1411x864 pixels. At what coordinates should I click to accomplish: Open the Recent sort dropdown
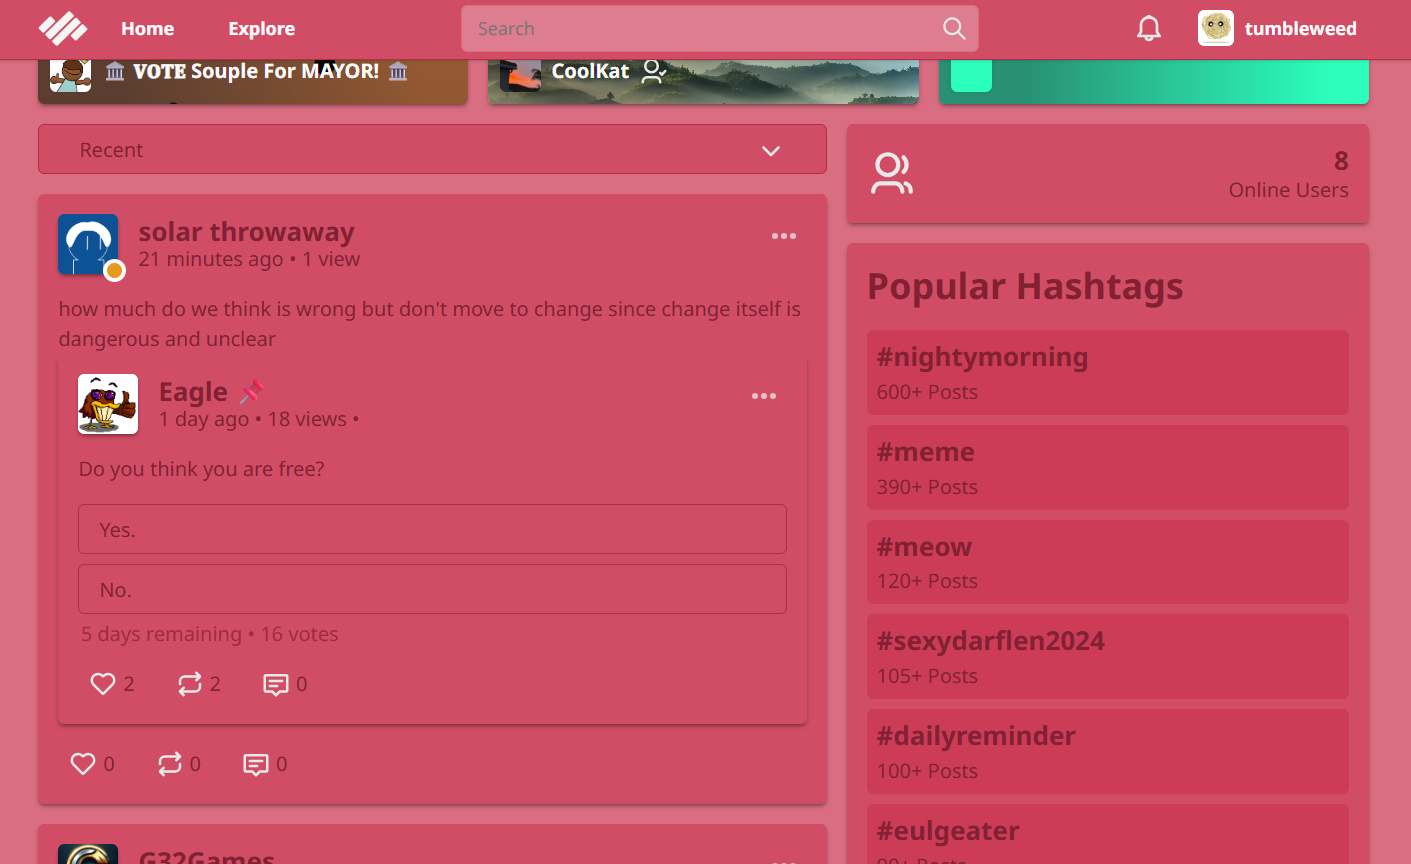(x=432, y=150)
